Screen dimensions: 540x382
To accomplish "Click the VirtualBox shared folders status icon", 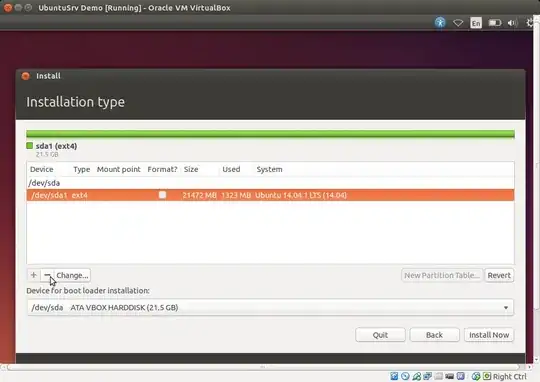I will (439, 376).
